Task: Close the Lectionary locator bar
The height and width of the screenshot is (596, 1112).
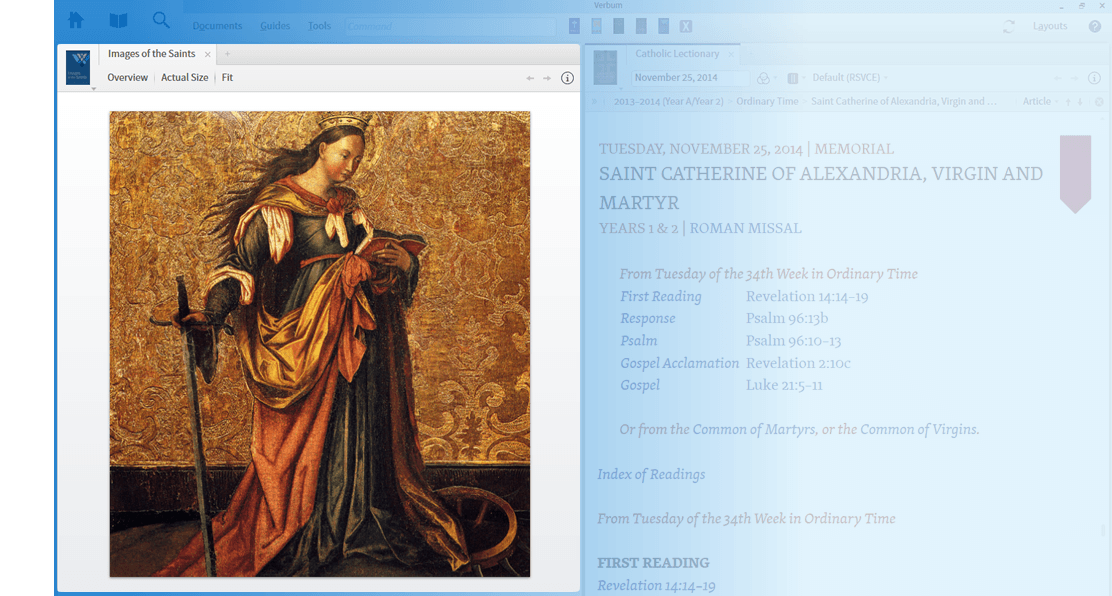Action: (x=1099, y=101)
